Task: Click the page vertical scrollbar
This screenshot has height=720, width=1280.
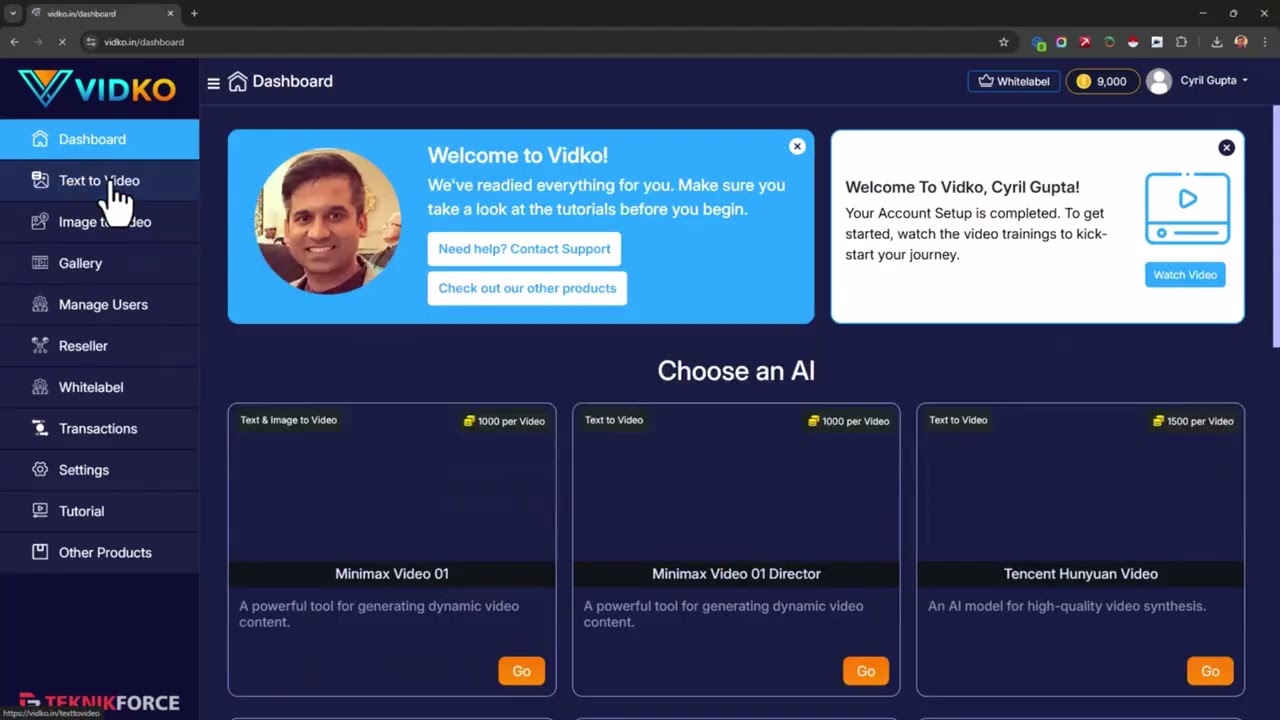Action: (1275, 226)
